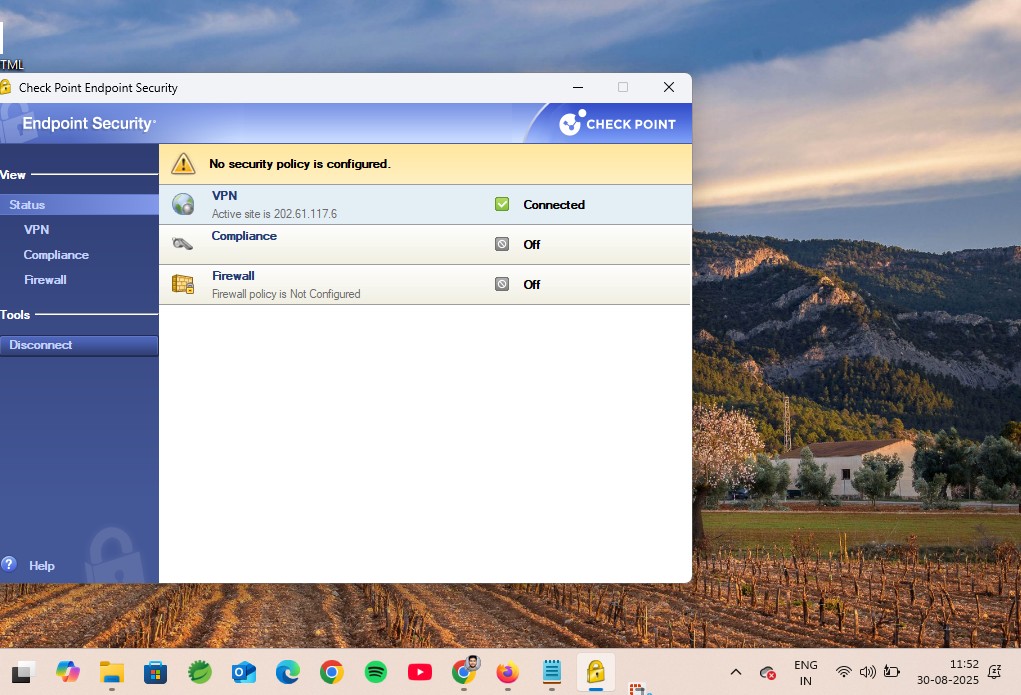Click the Check Point logo
1021x695 pixels.
[617, 123]
